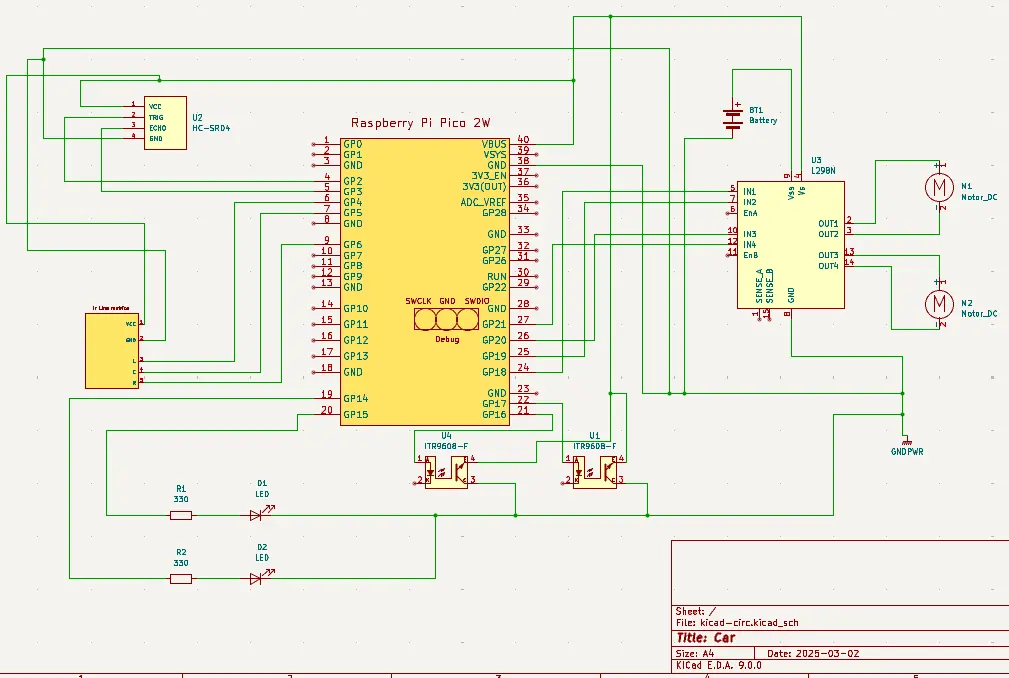
Task: Click the Title: Car field
Action: point(705,637)
